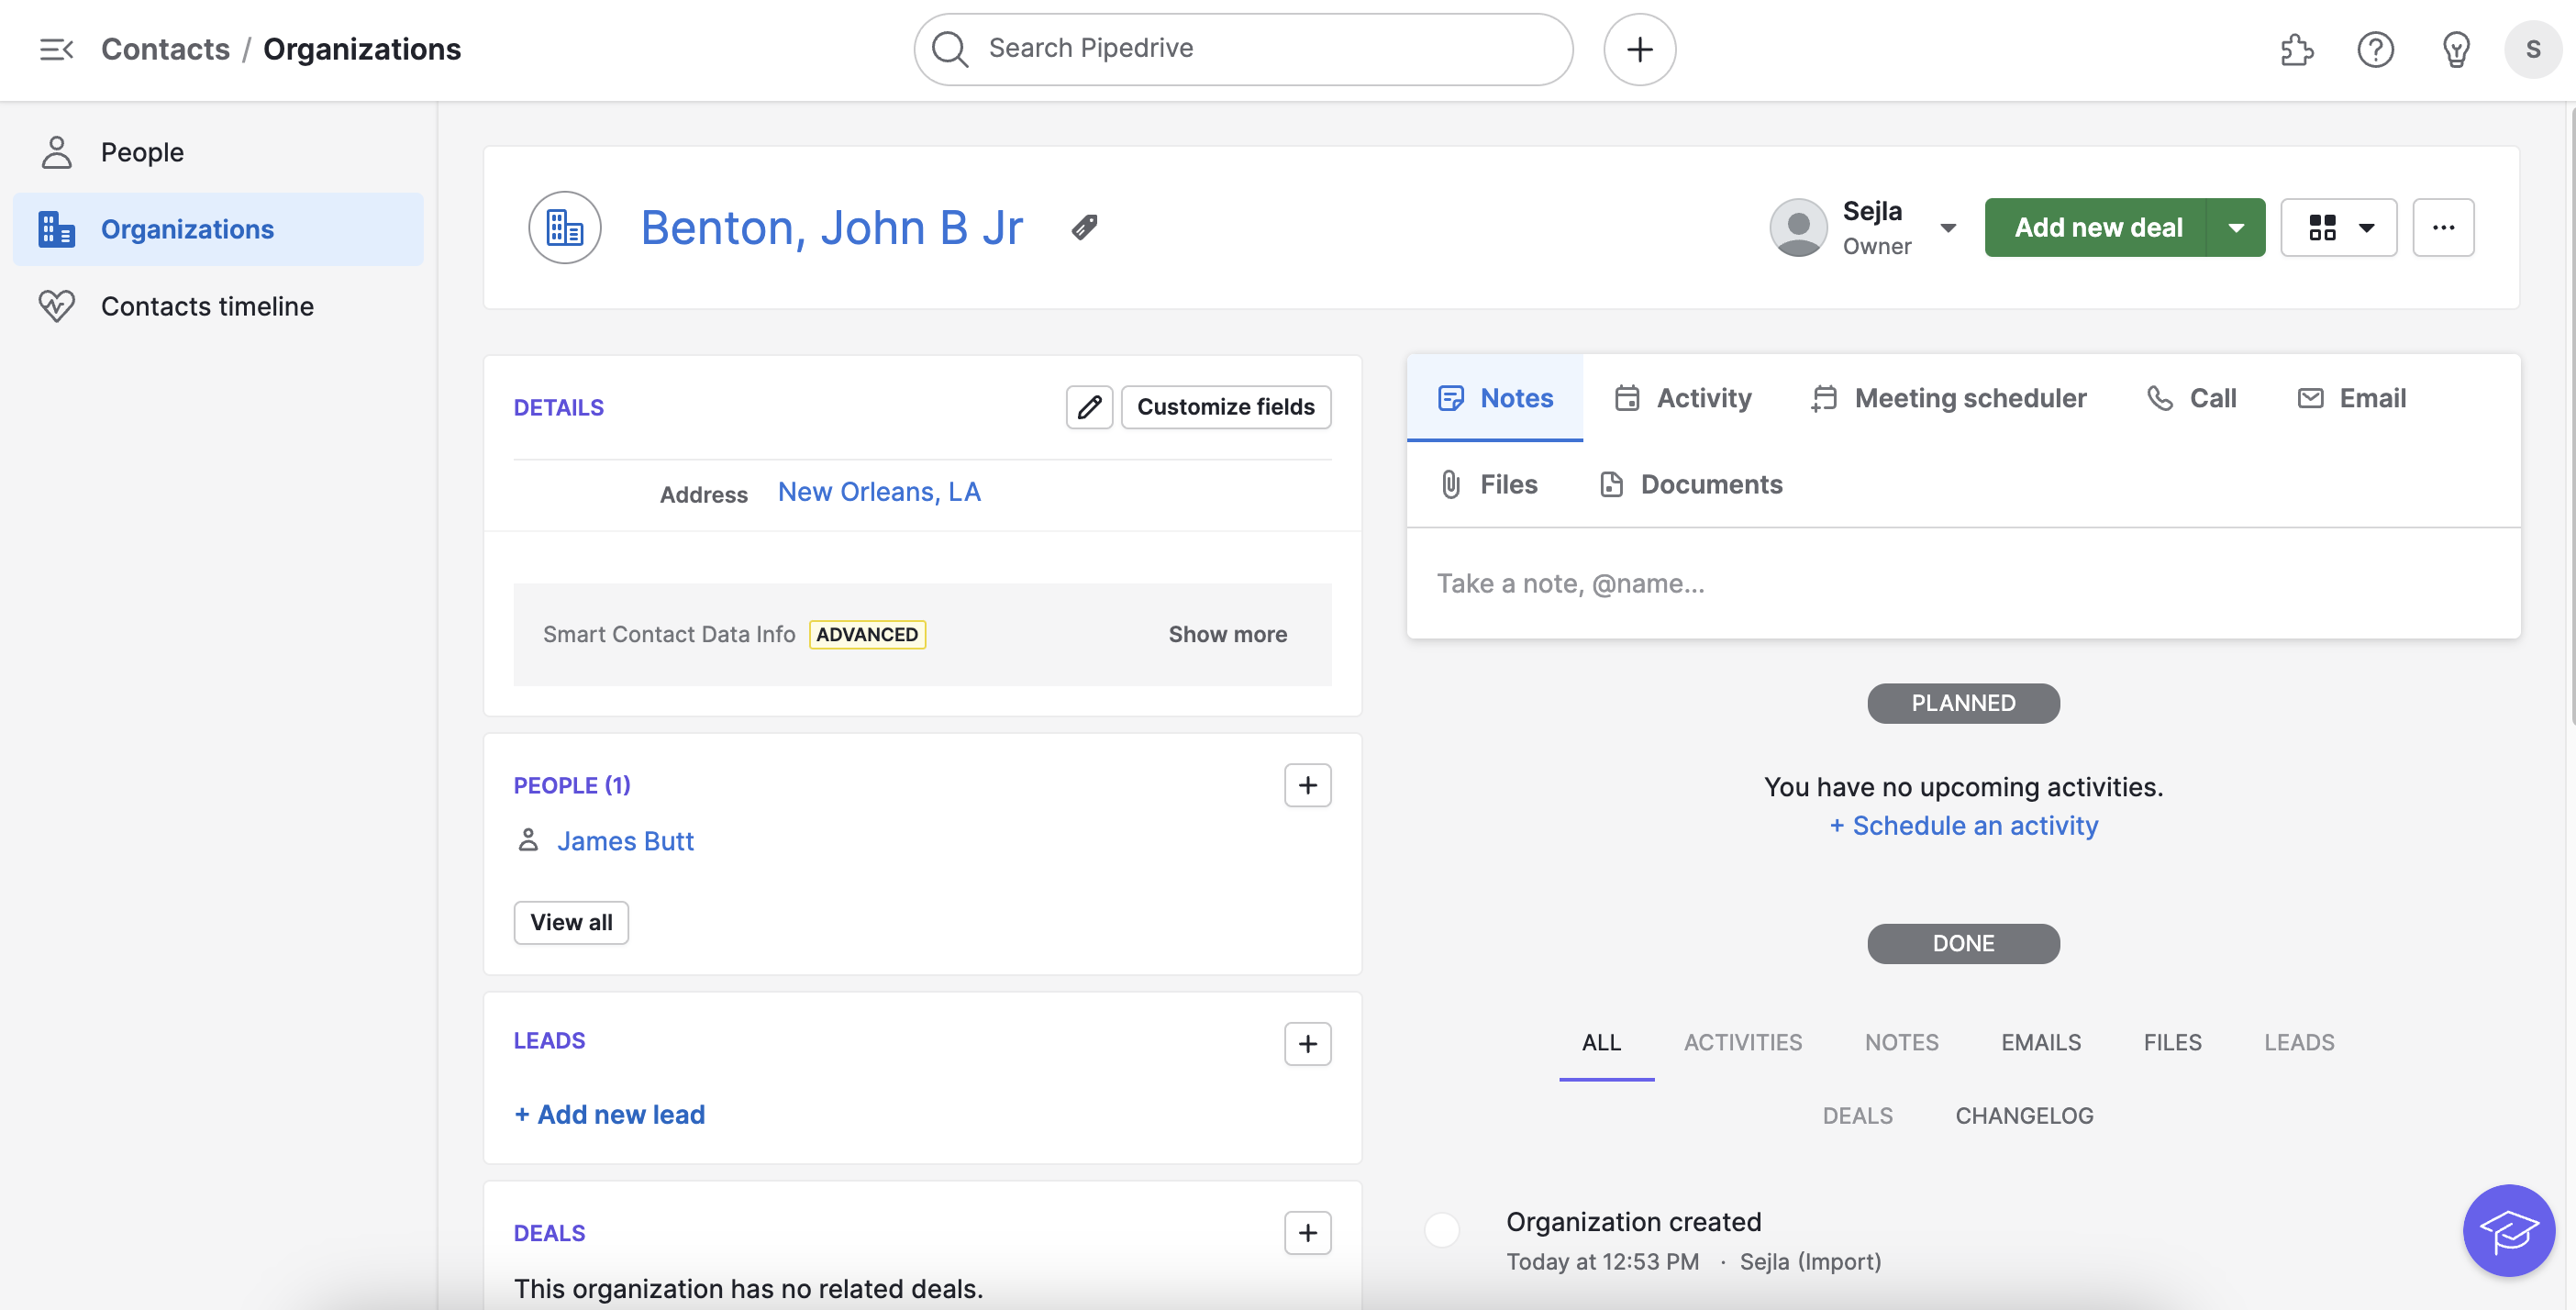Open James Butt contact link
The image size is (2576, 1310).
click(x=625, y=841)
